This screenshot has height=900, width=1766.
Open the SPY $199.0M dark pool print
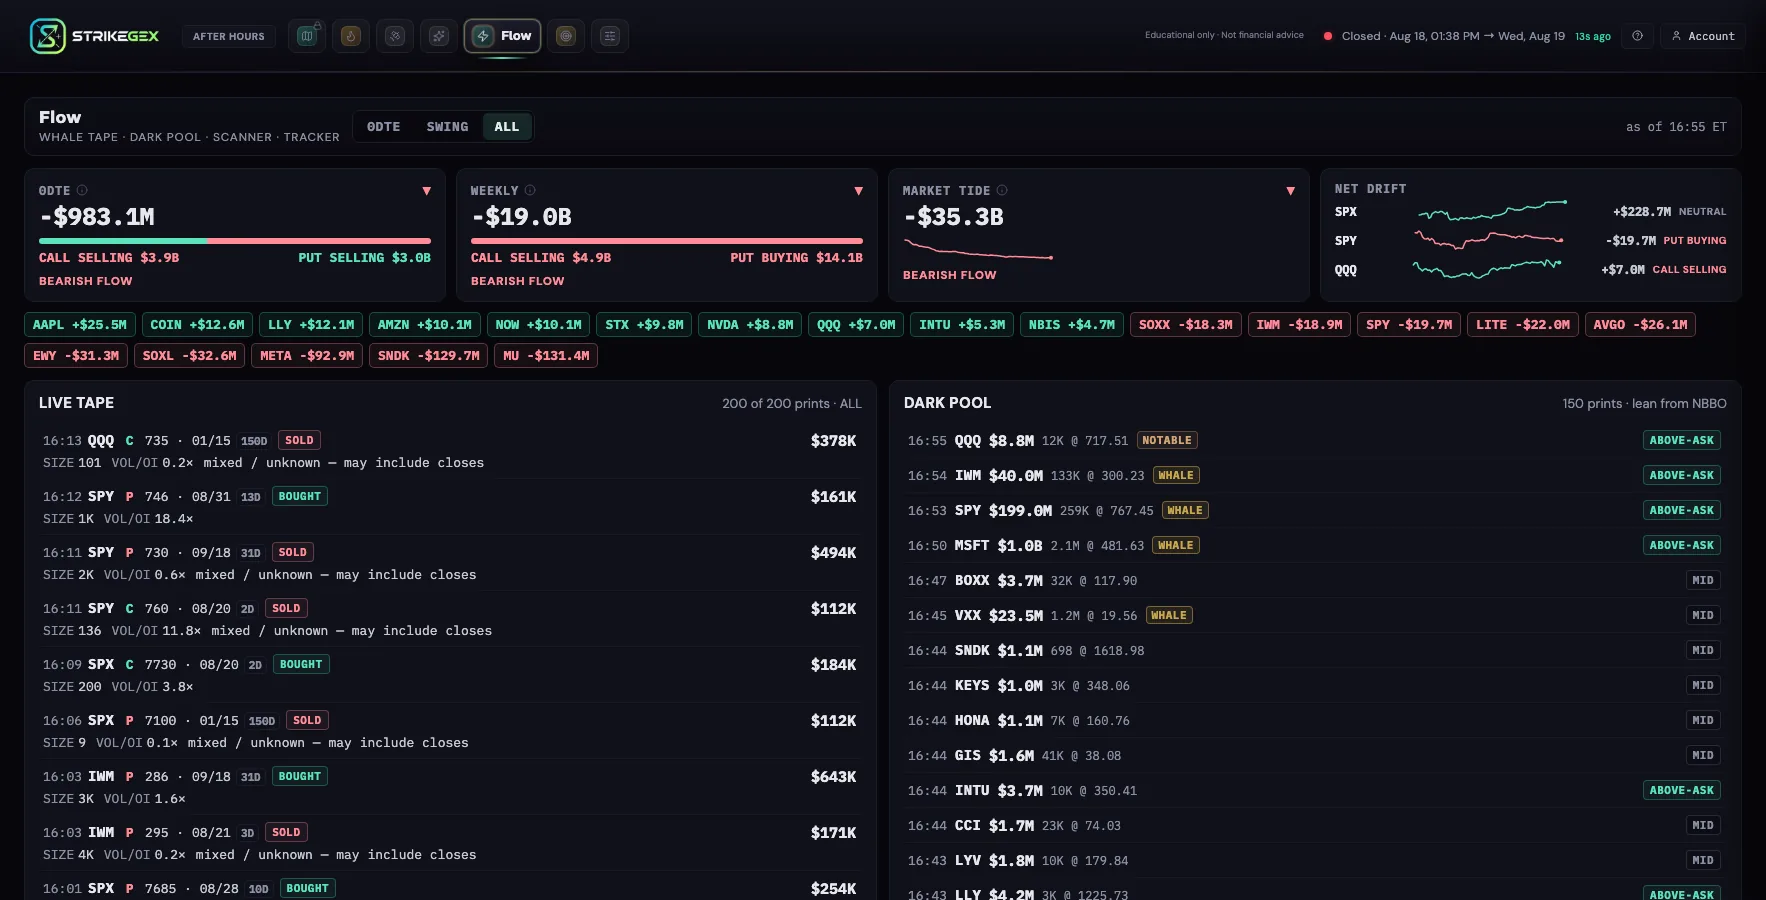point(1314,510)
